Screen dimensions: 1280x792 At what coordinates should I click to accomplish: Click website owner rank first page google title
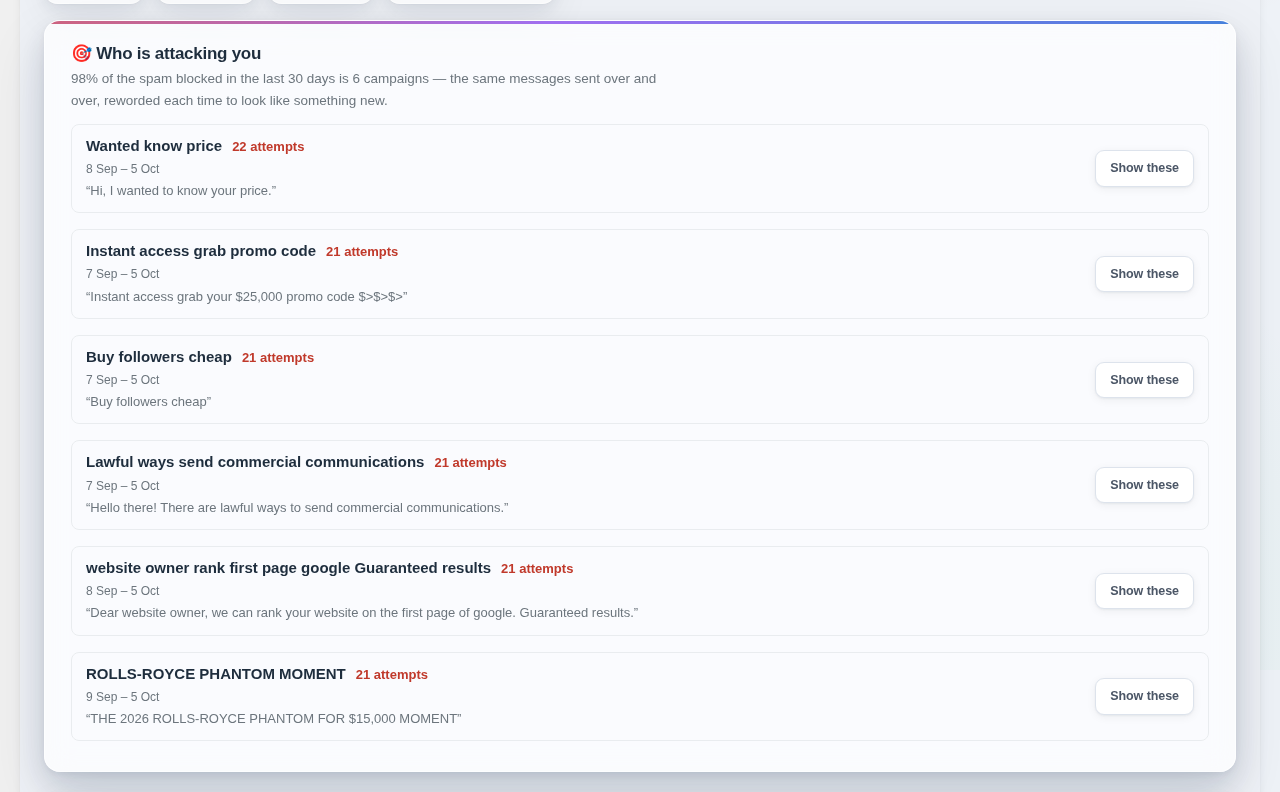288,568
